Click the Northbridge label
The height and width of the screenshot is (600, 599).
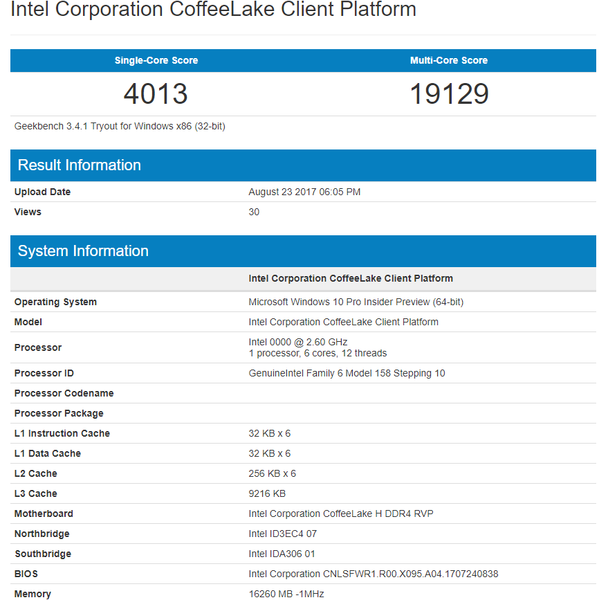pos(42,534)
